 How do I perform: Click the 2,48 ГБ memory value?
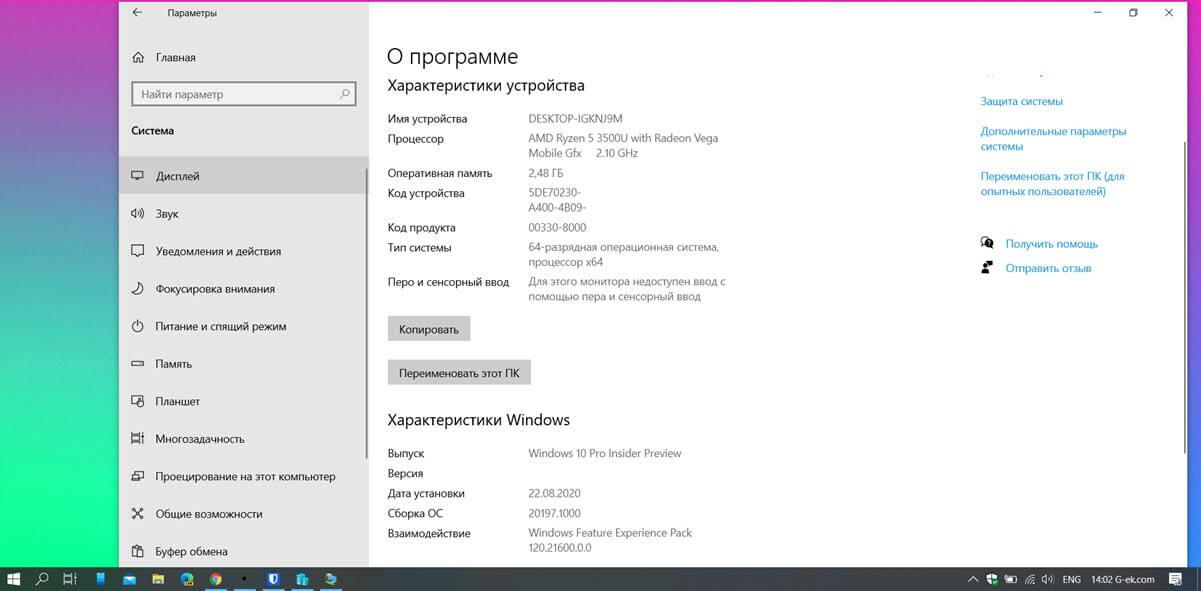[548, 173]
